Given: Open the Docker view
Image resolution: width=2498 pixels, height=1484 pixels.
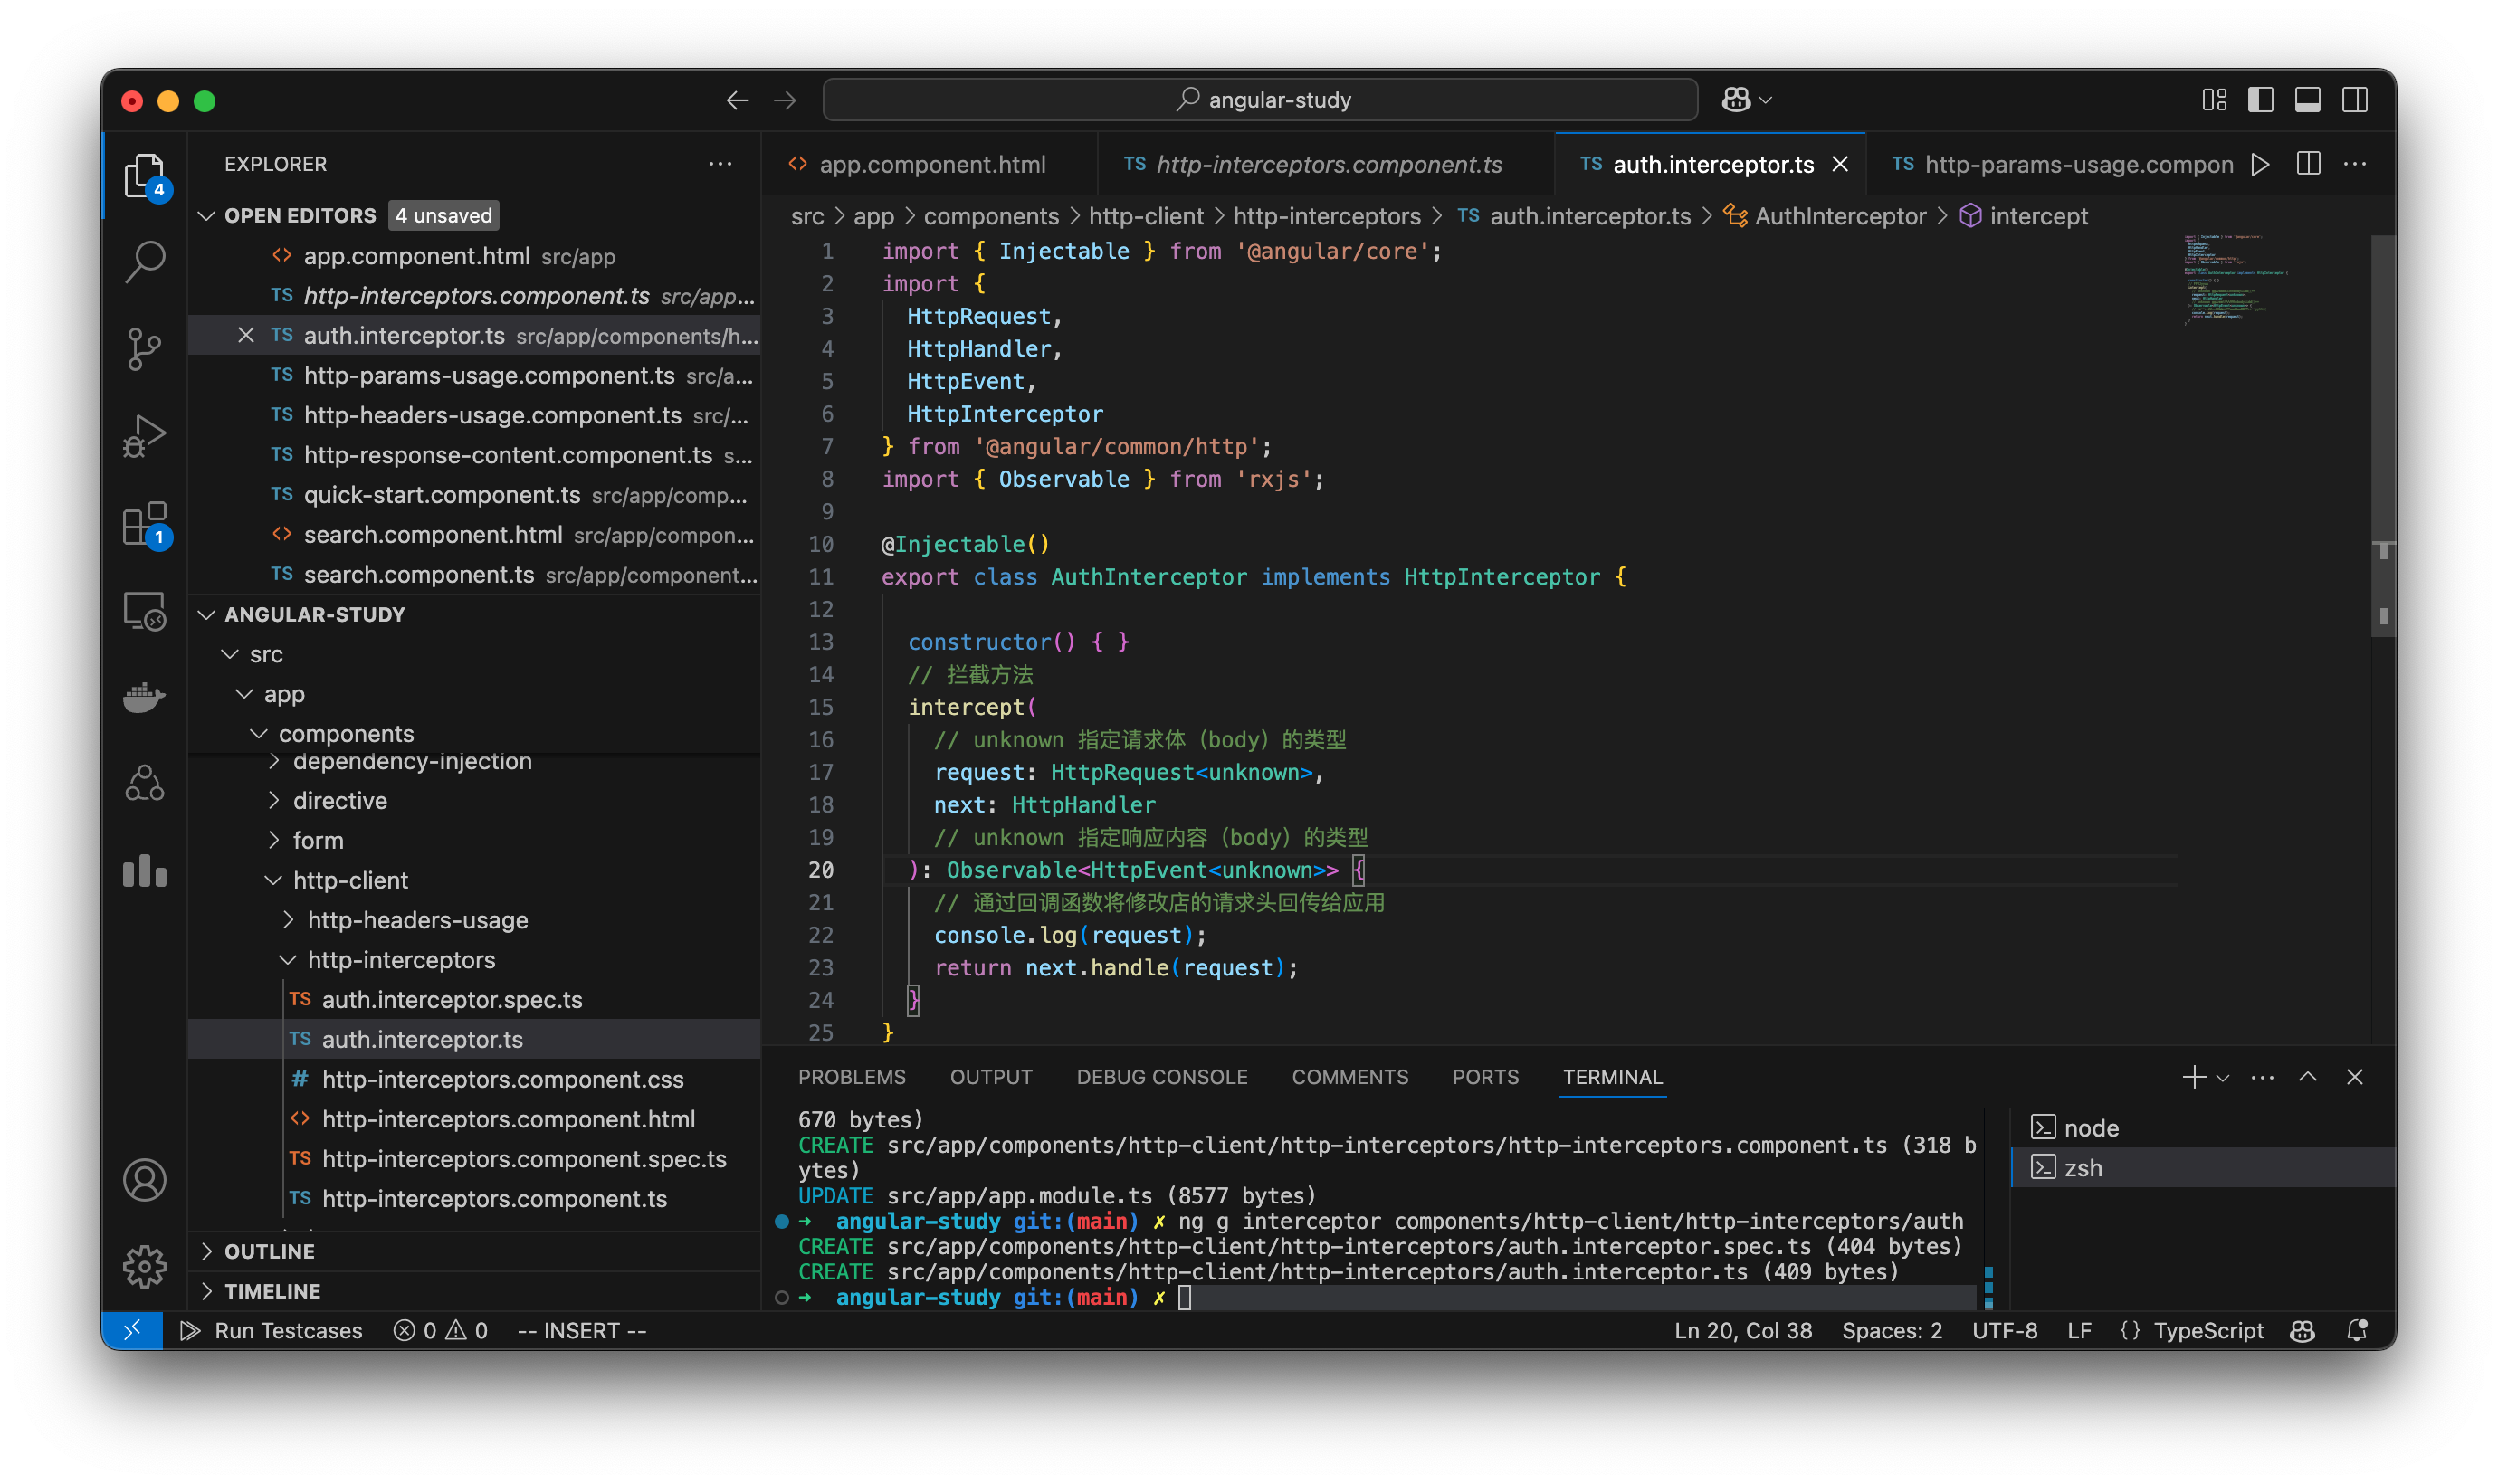Looking at the screenshot, I should point(144,697).
